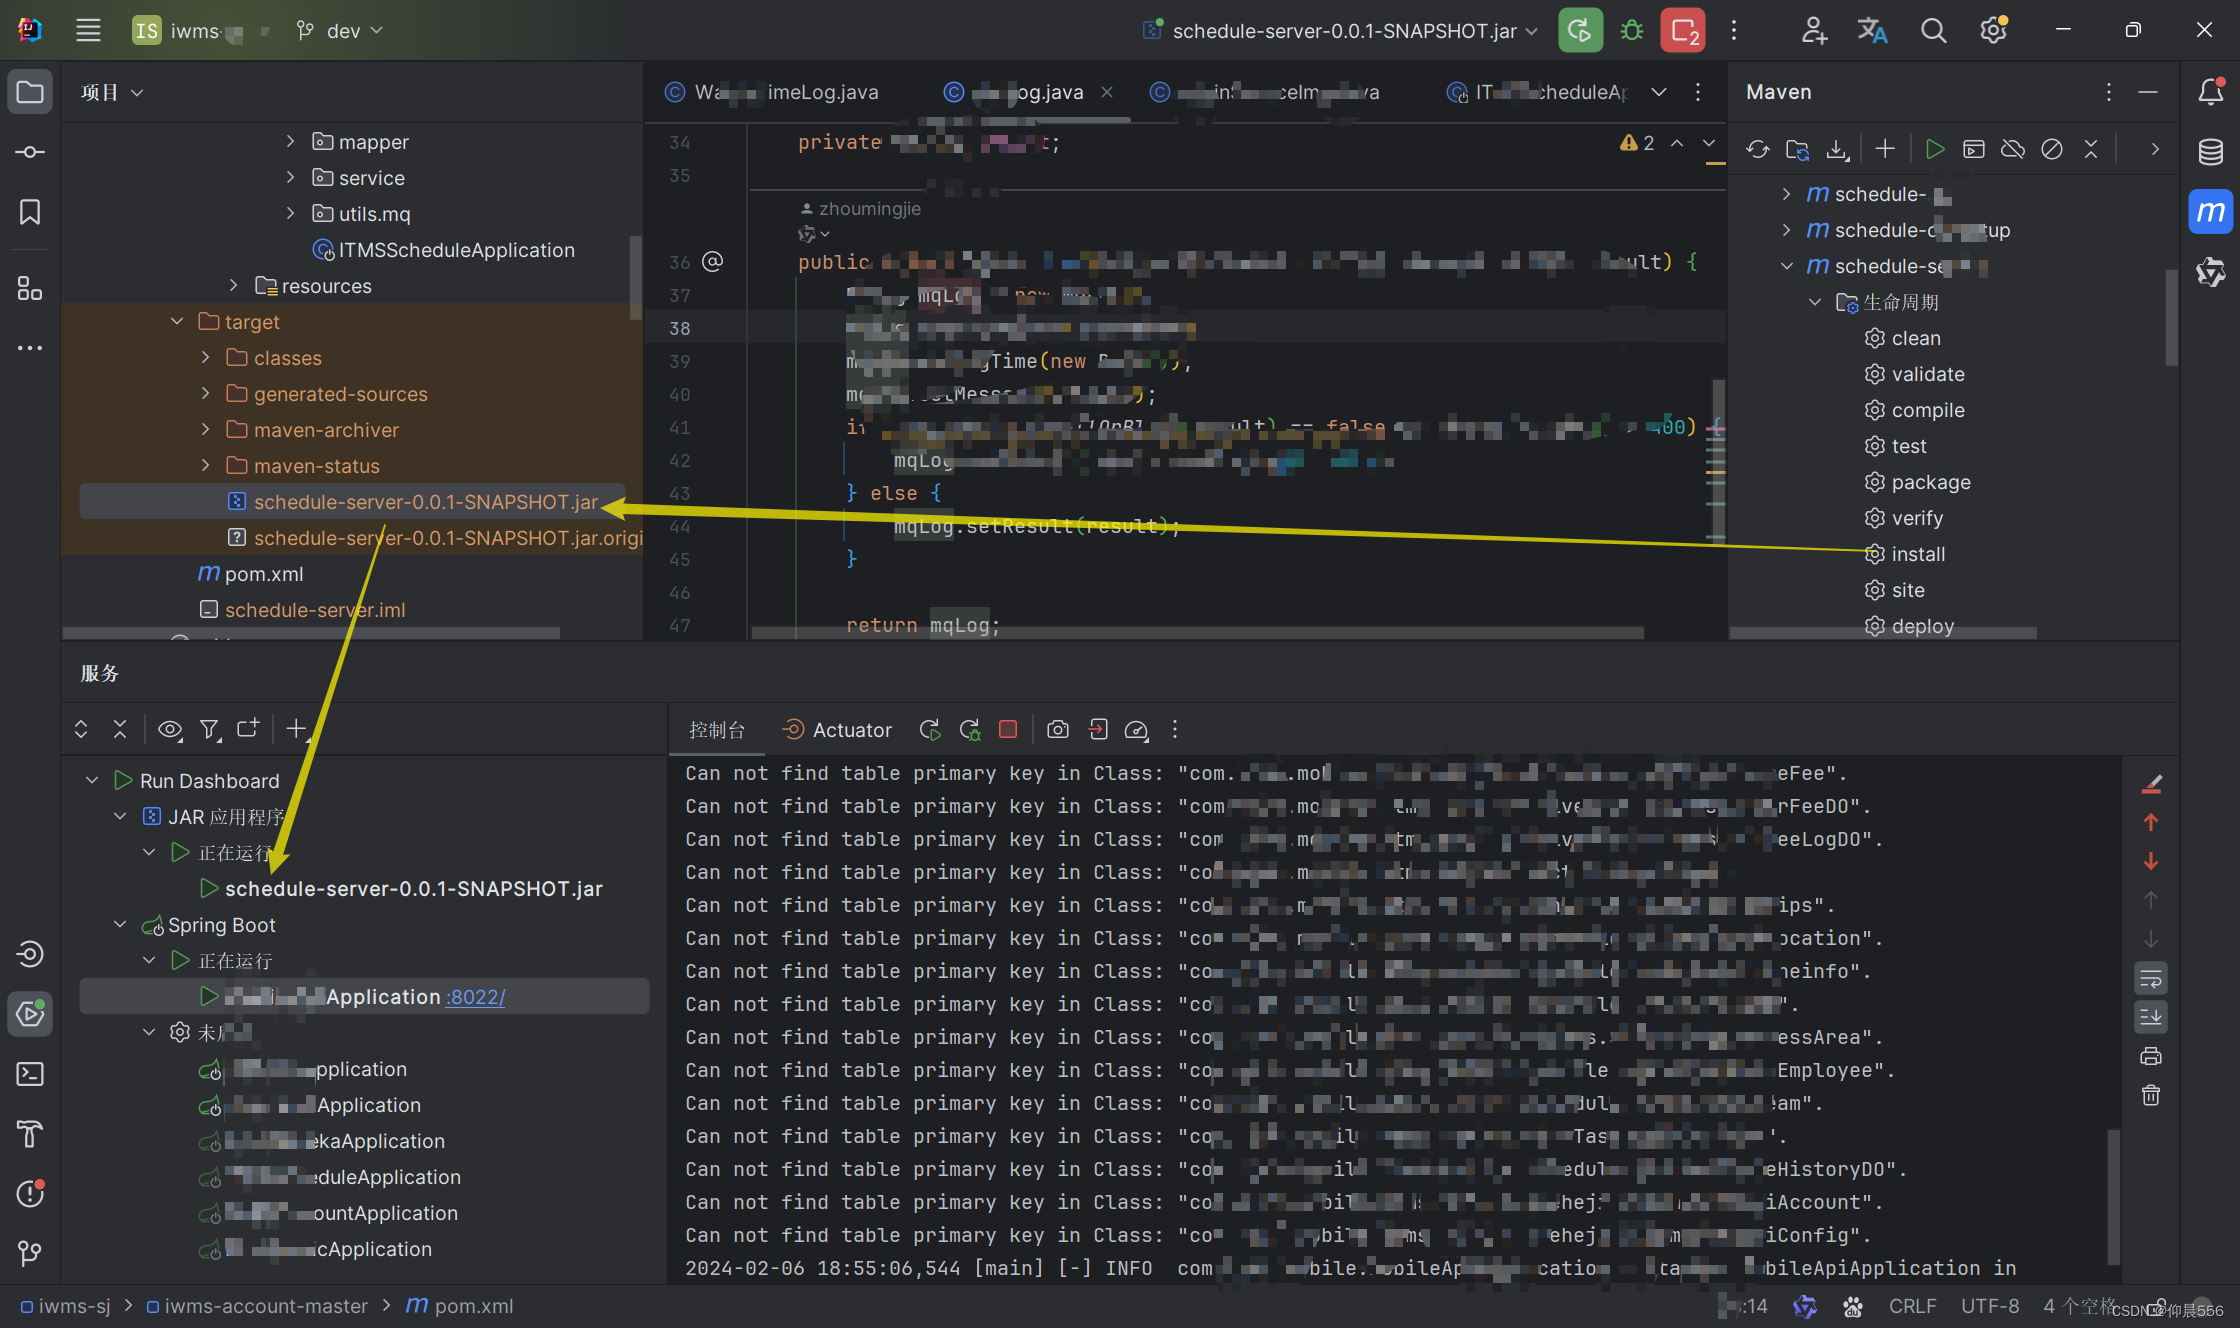This screenshot has height=1328, width=2240.
Task: Click the project tree horizontal scrollbar
Action: [312, 632]
